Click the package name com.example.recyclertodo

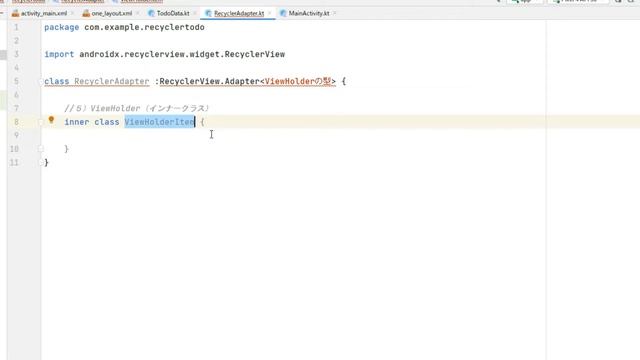pos(144,27)
